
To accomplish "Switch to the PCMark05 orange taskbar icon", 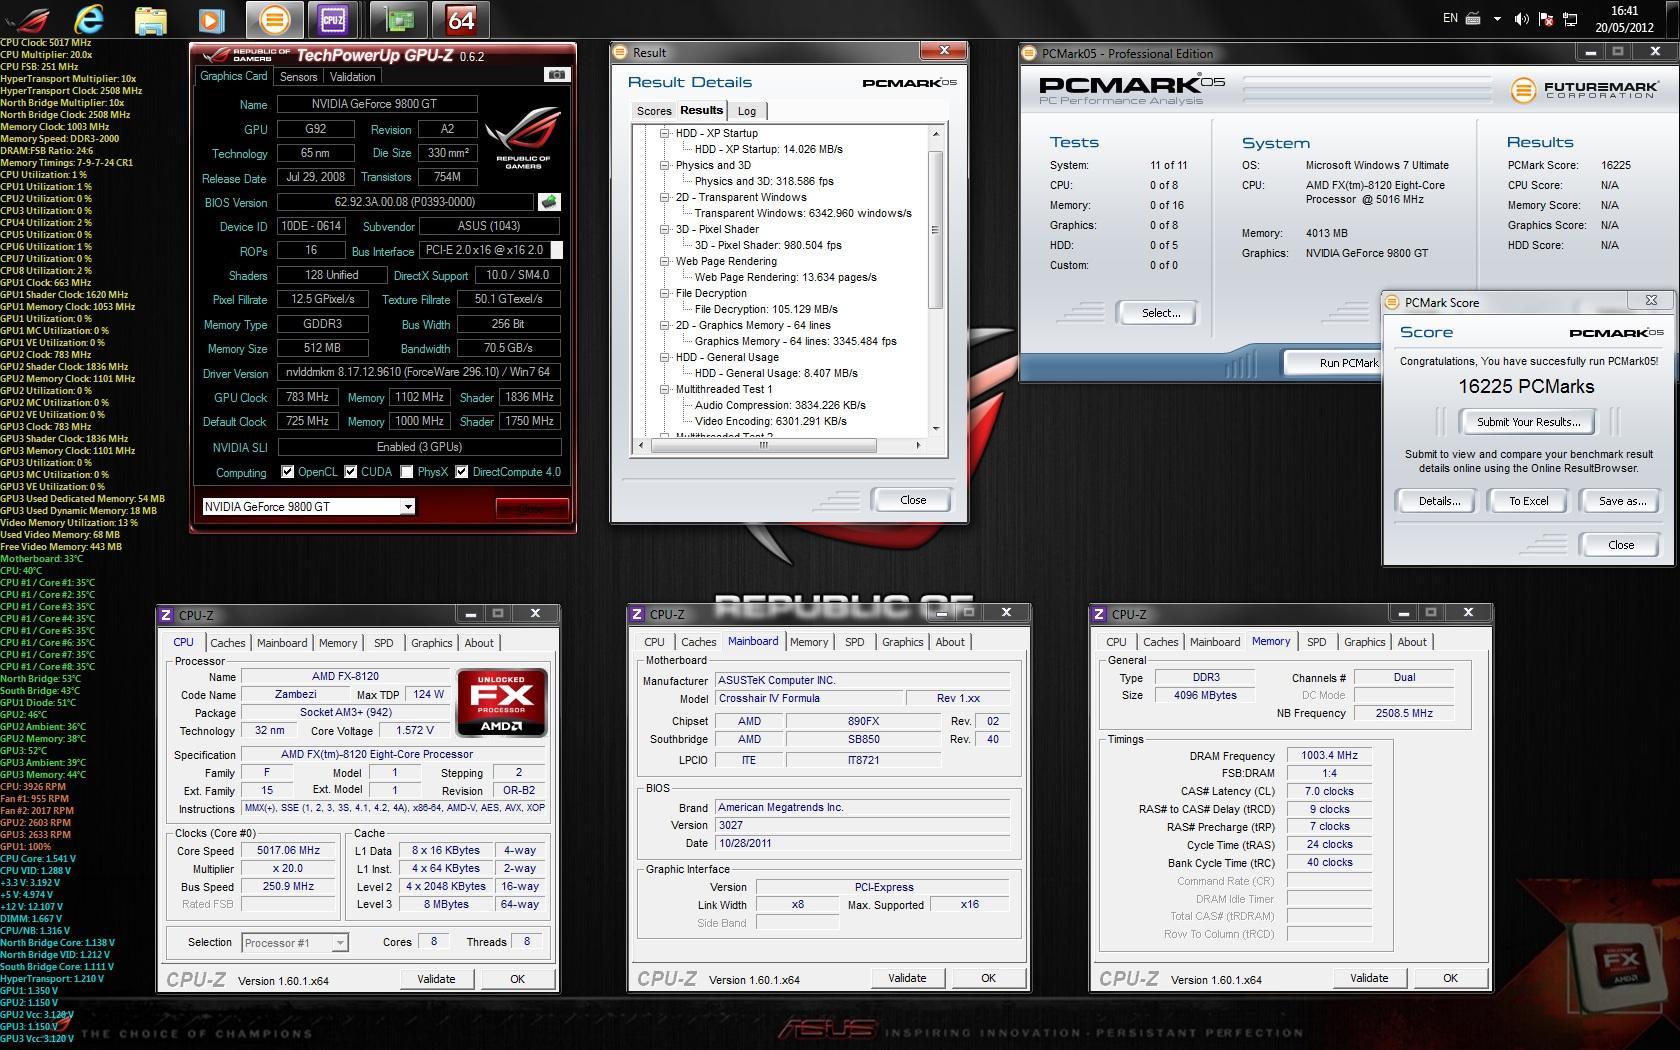I will point(273,19).
